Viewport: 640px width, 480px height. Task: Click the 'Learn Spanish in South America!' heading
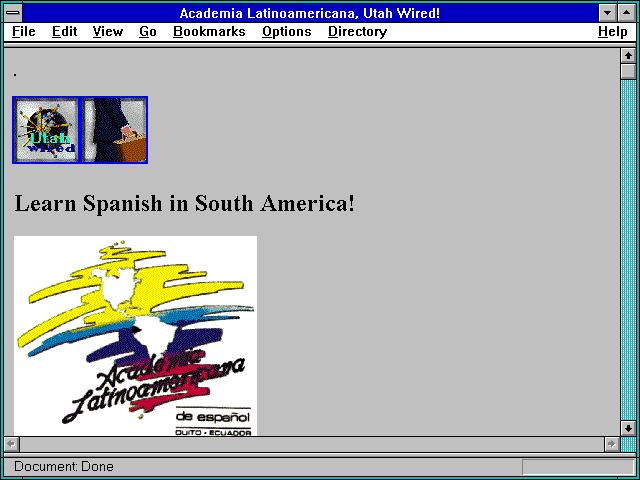(x=184, y=203)
